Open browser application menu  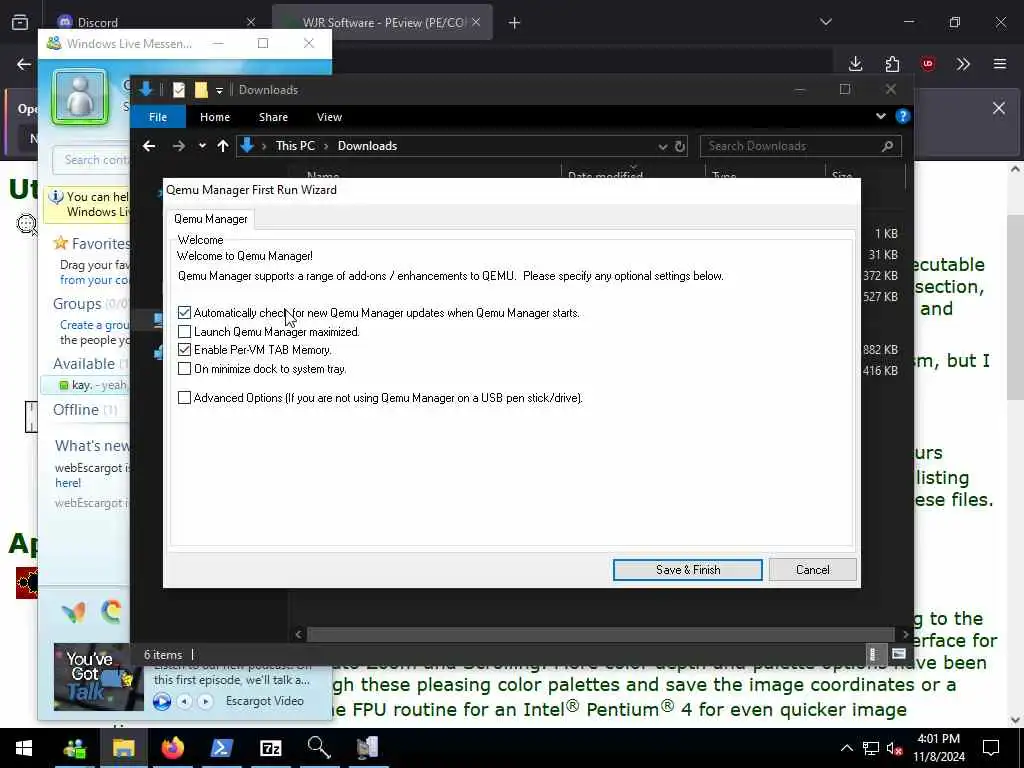(1000, 64)
